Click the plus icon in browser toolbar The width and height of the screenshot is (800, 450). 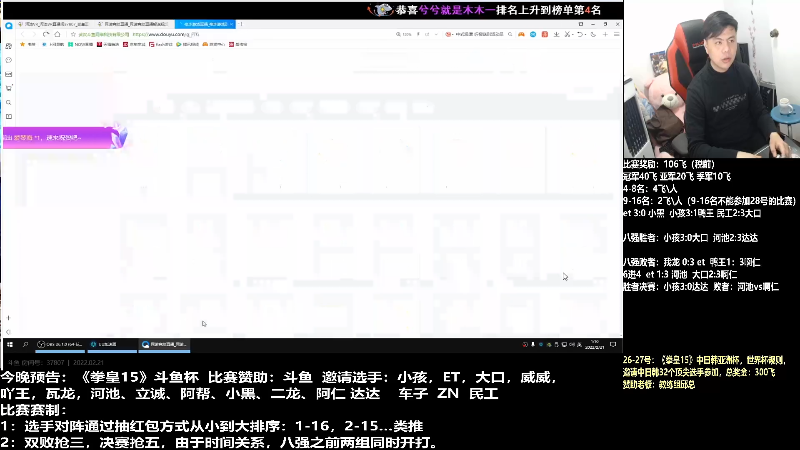click(605, 34)
